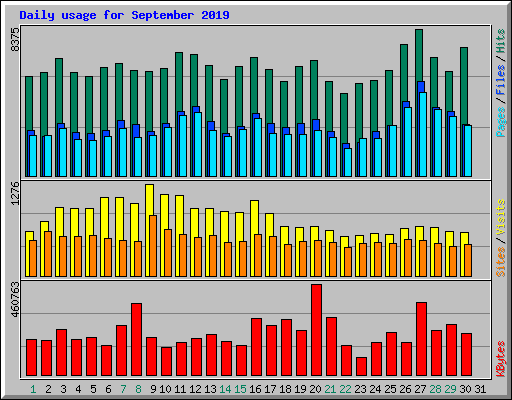Click day 1 on the date axis
Viewport: 512px width, 400px height.
coord(33,389)
